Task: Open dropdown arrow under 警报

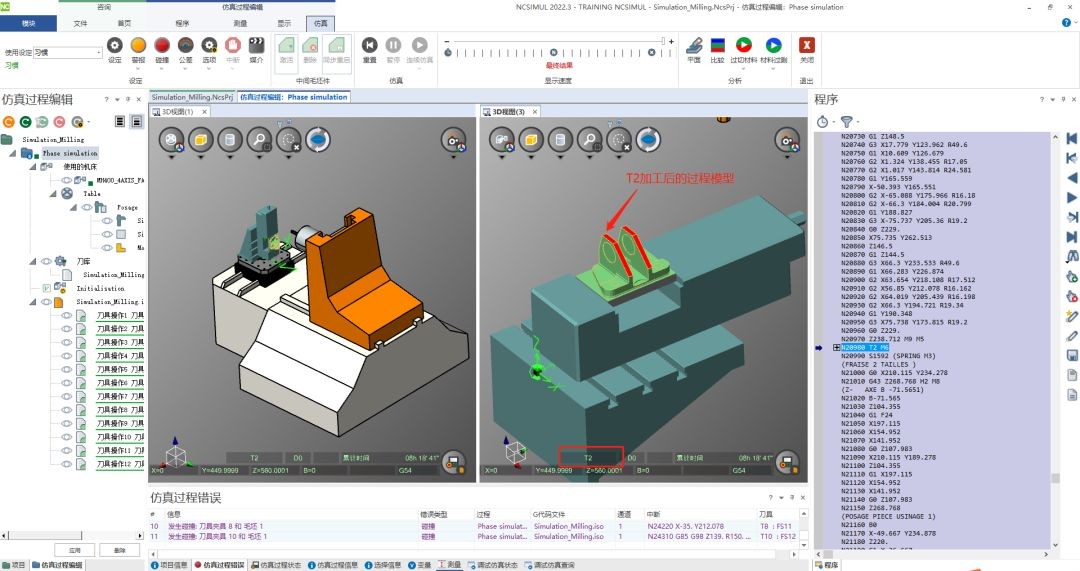Action: point(138,69)
